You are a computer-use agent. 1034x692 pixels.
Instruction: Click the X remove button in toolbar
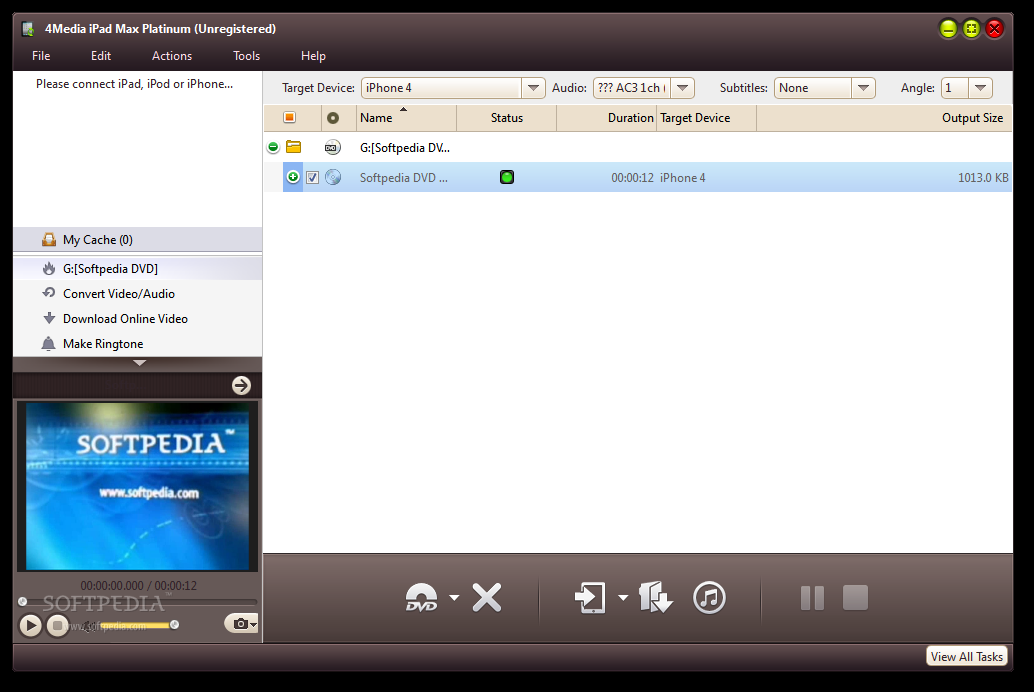pyautogui.click(x=487, y=598)
